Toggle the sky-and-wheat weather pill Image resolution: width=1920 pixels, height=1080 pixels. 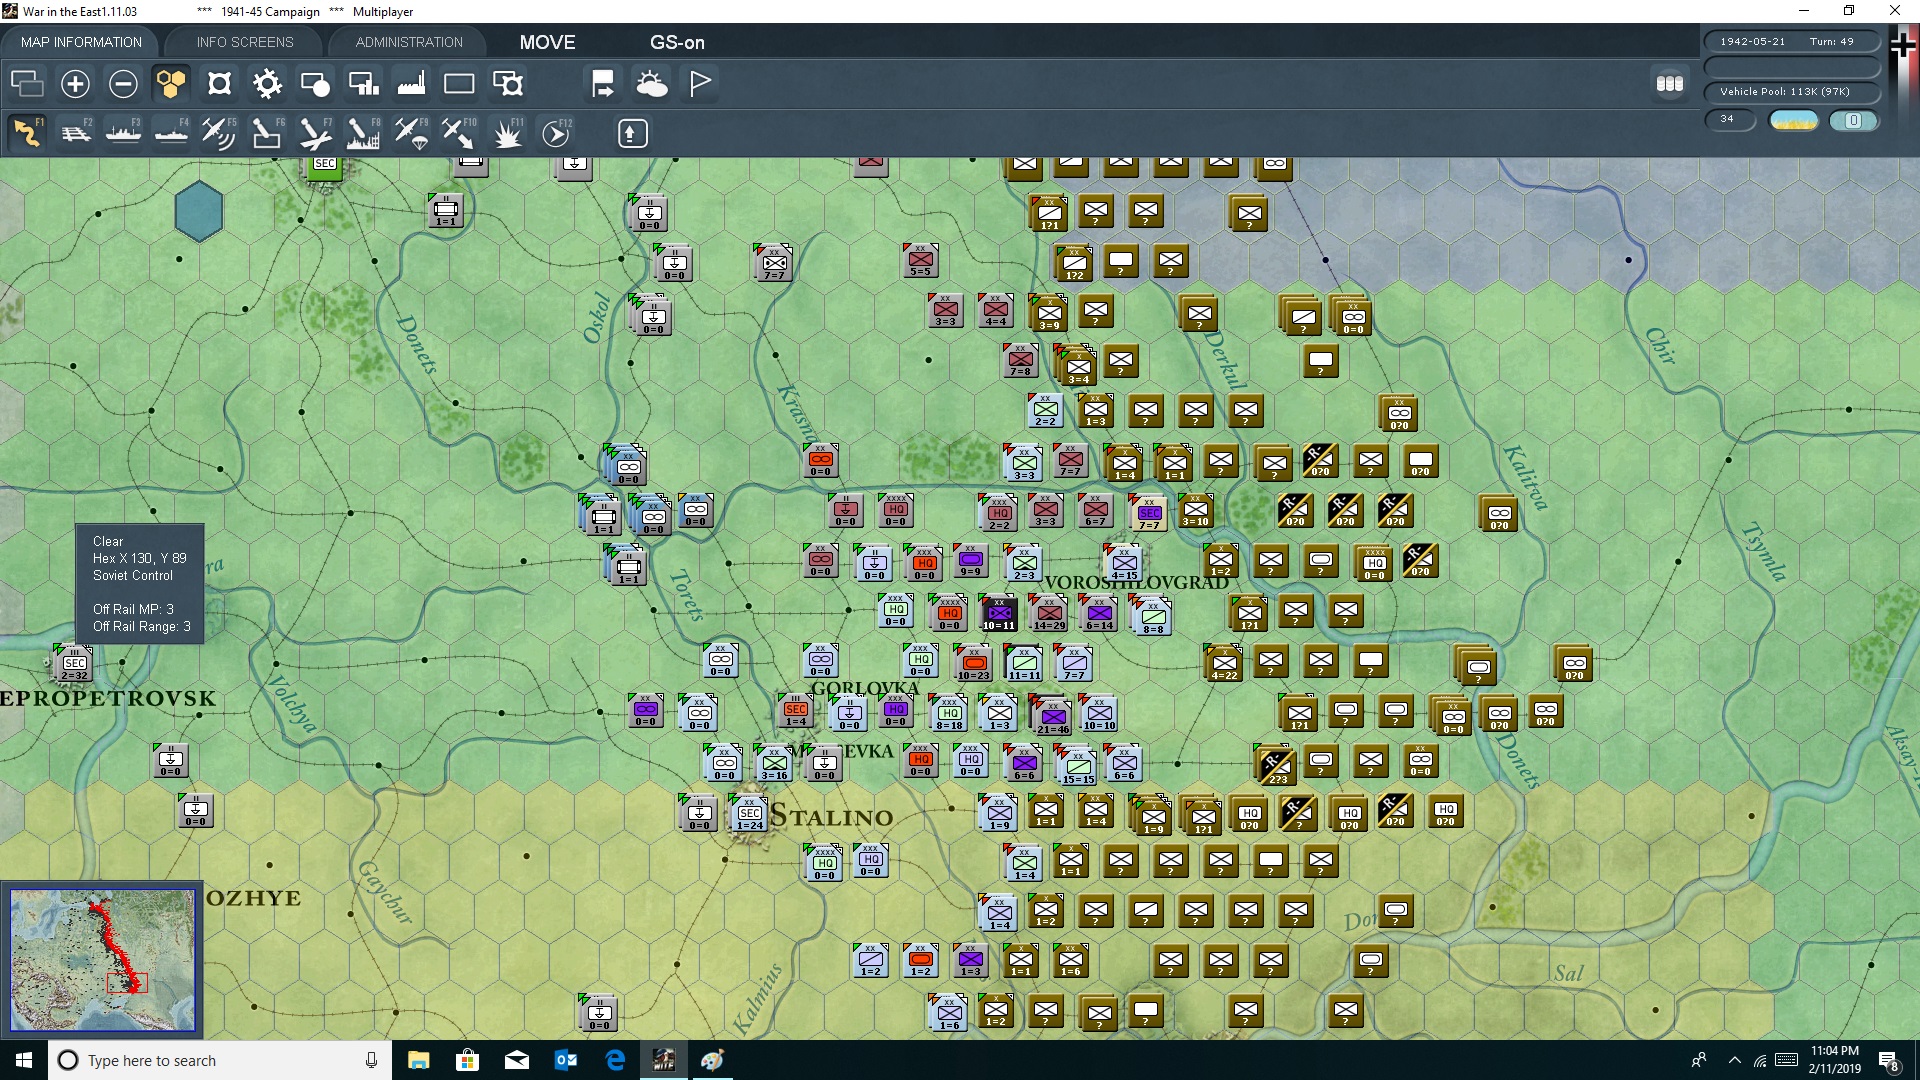(1794, 120)
